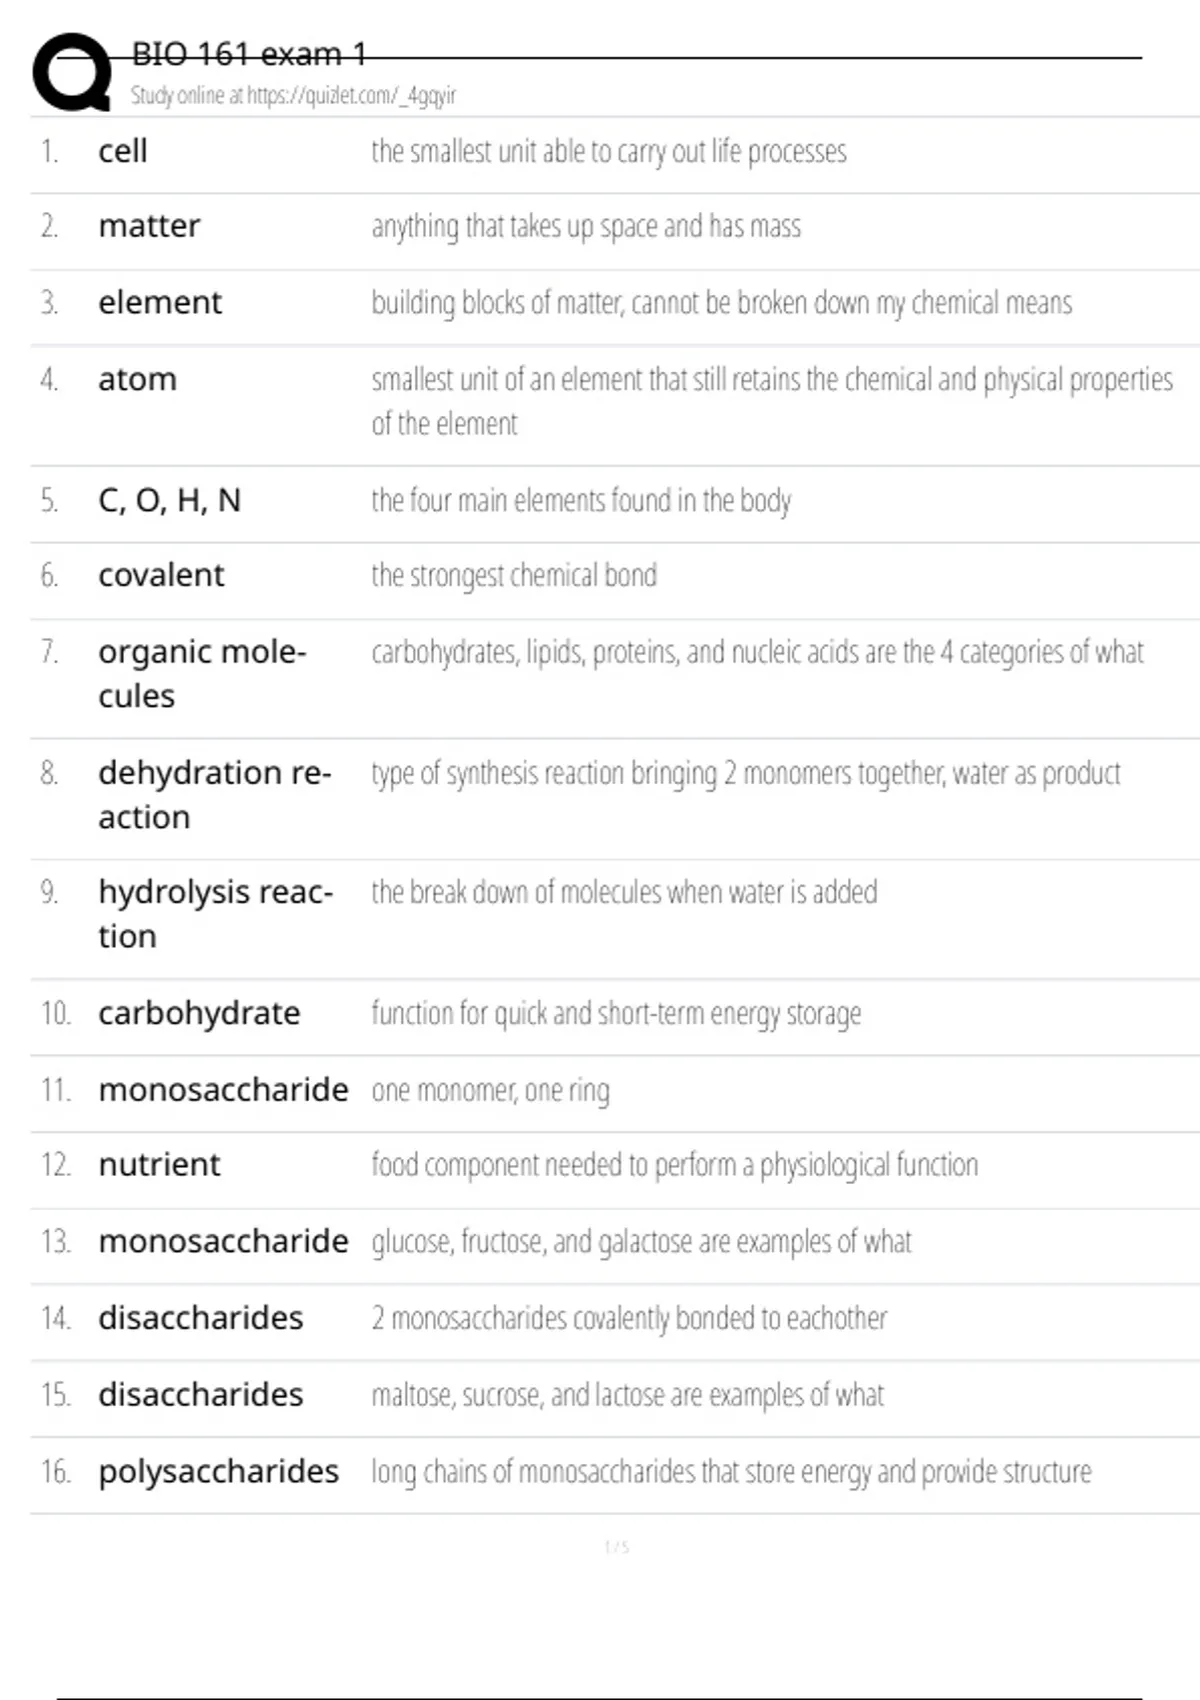The width and height of the screenshot is (1200, 1700).
Task: Click the 'dehydration reaction' term
Action: click(x=214, y=794)
